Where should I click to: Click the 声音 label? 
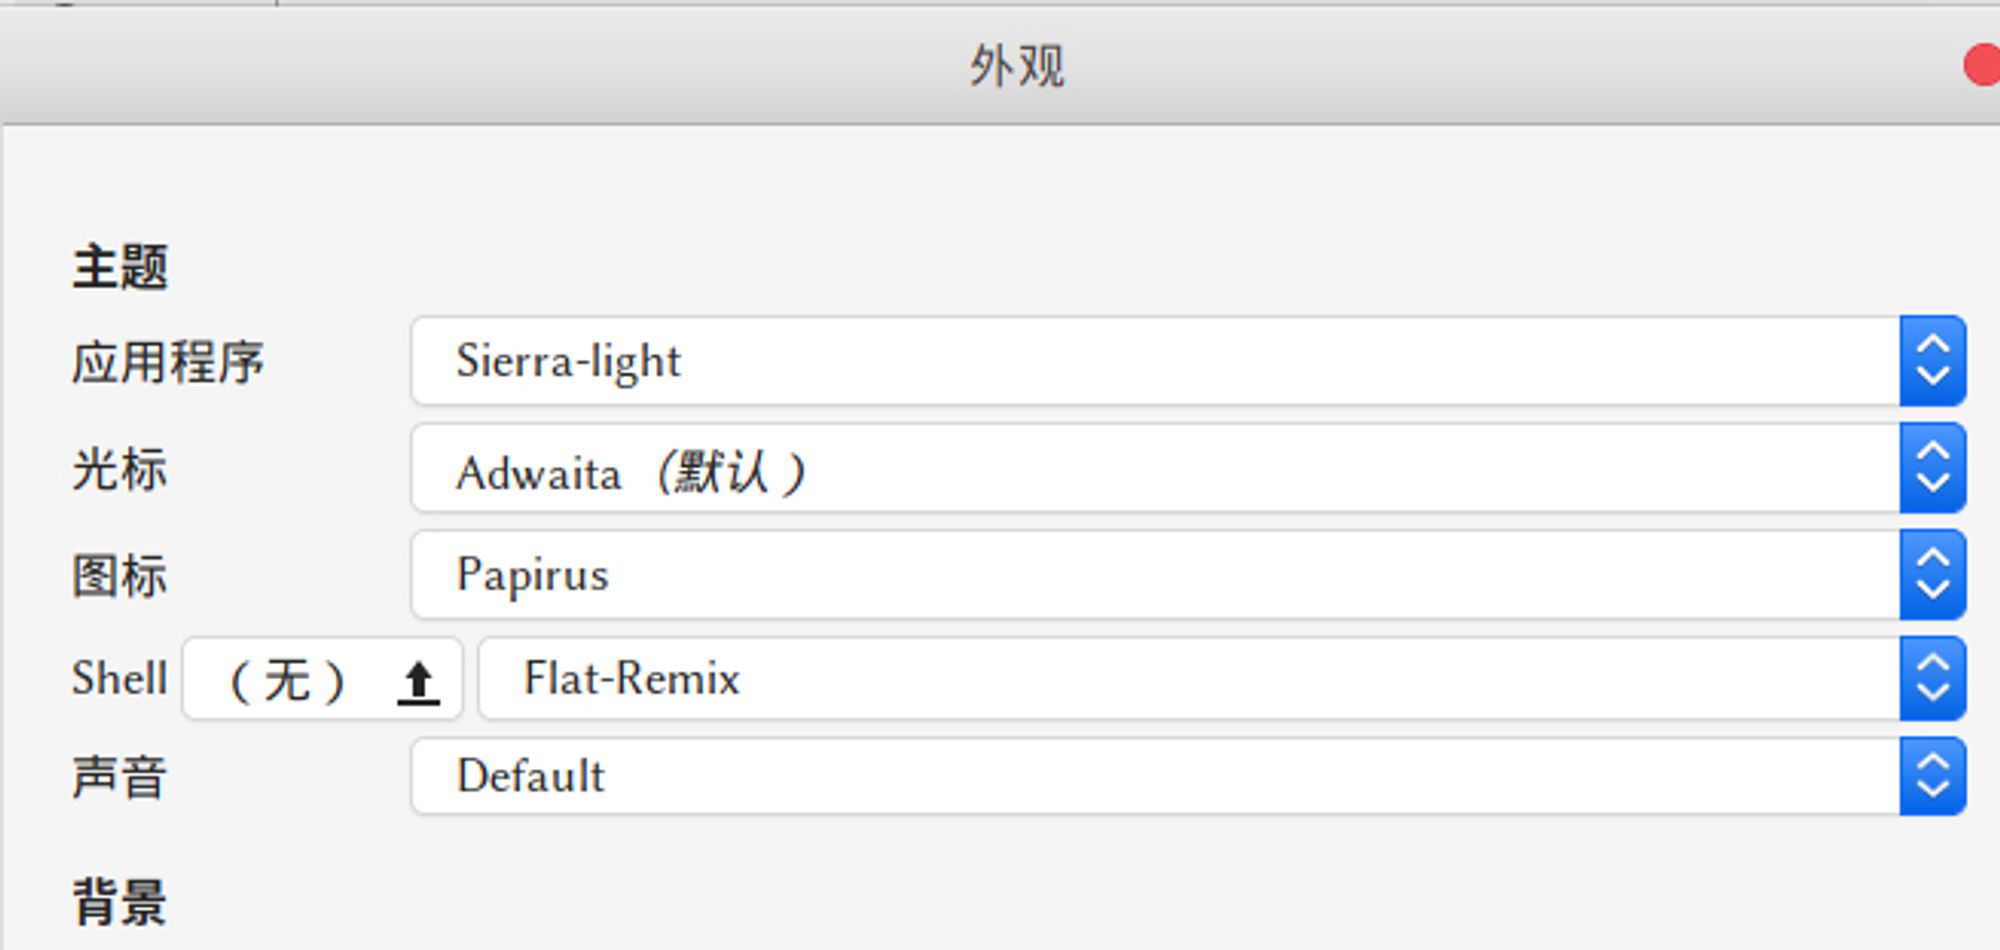click(120, 777)
